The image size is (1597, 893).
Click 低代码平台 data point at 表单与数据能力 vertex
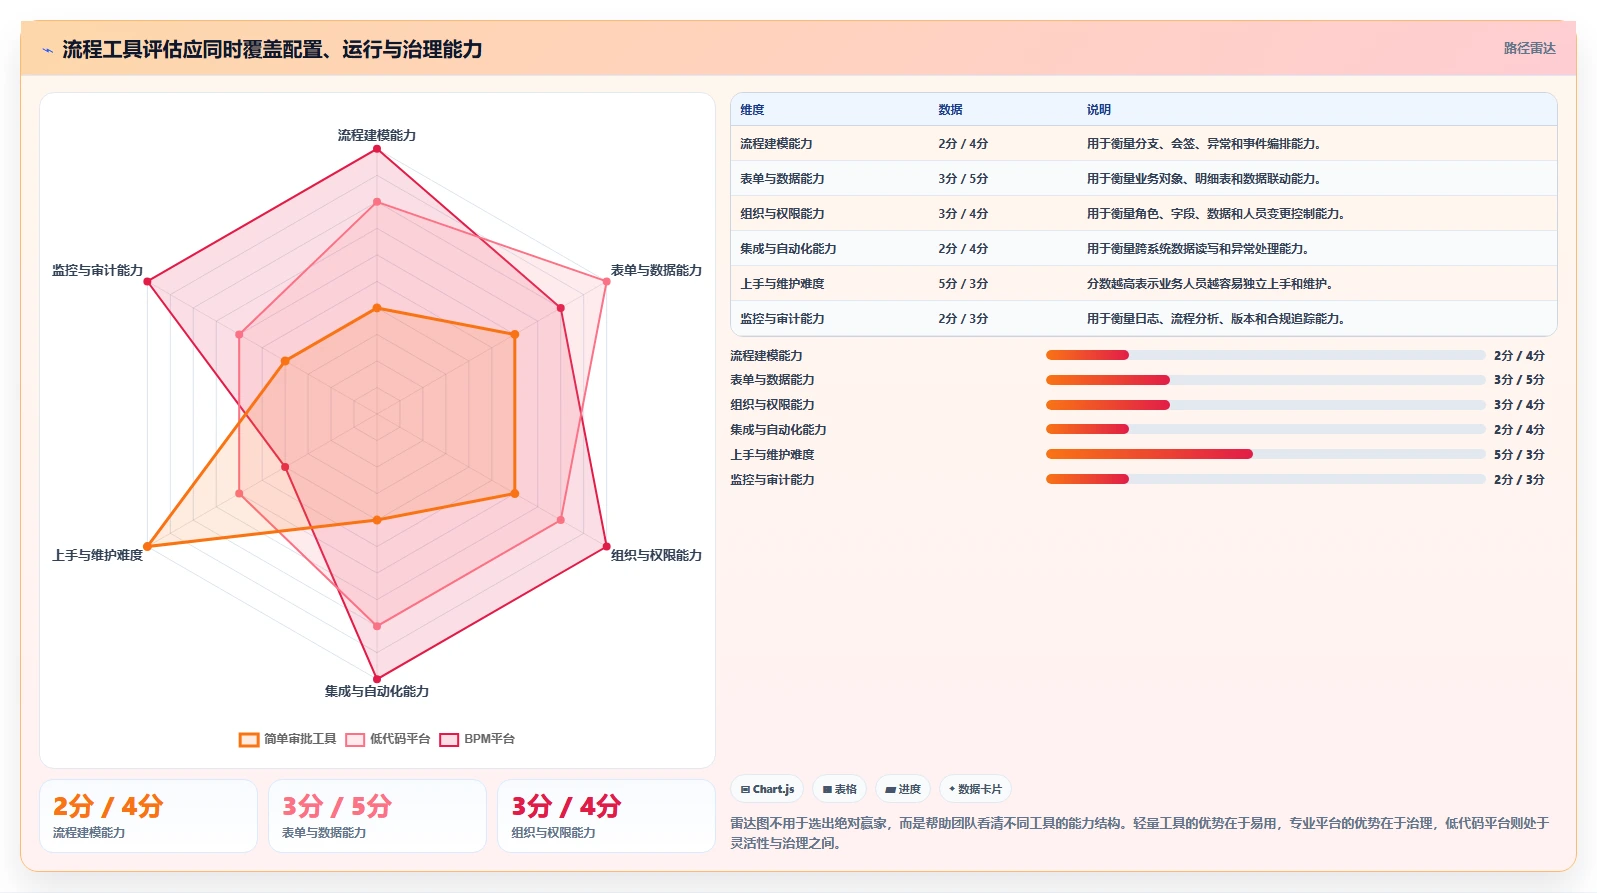[607, 282]
